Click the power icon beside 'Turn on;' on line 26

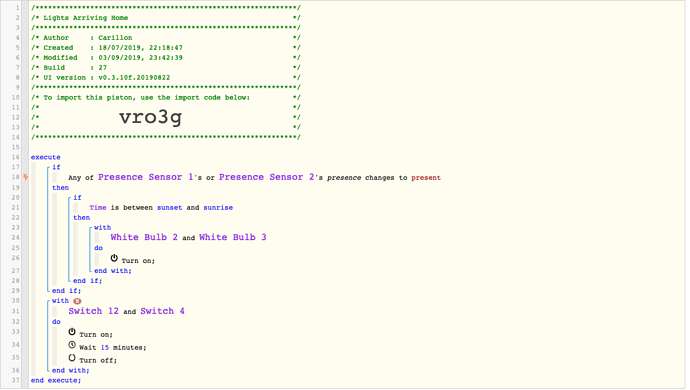click(114, 258)
